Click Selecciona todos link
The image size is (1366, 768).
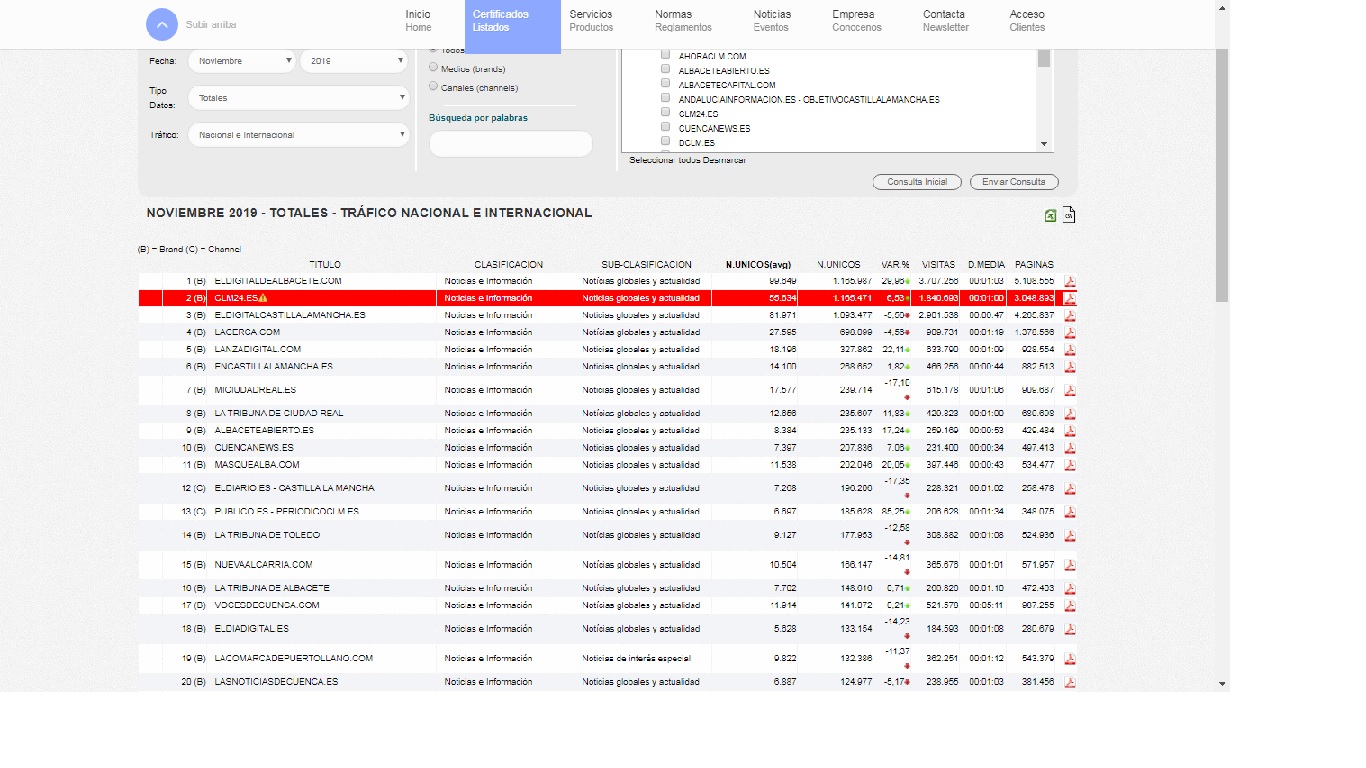click(665, 160)
